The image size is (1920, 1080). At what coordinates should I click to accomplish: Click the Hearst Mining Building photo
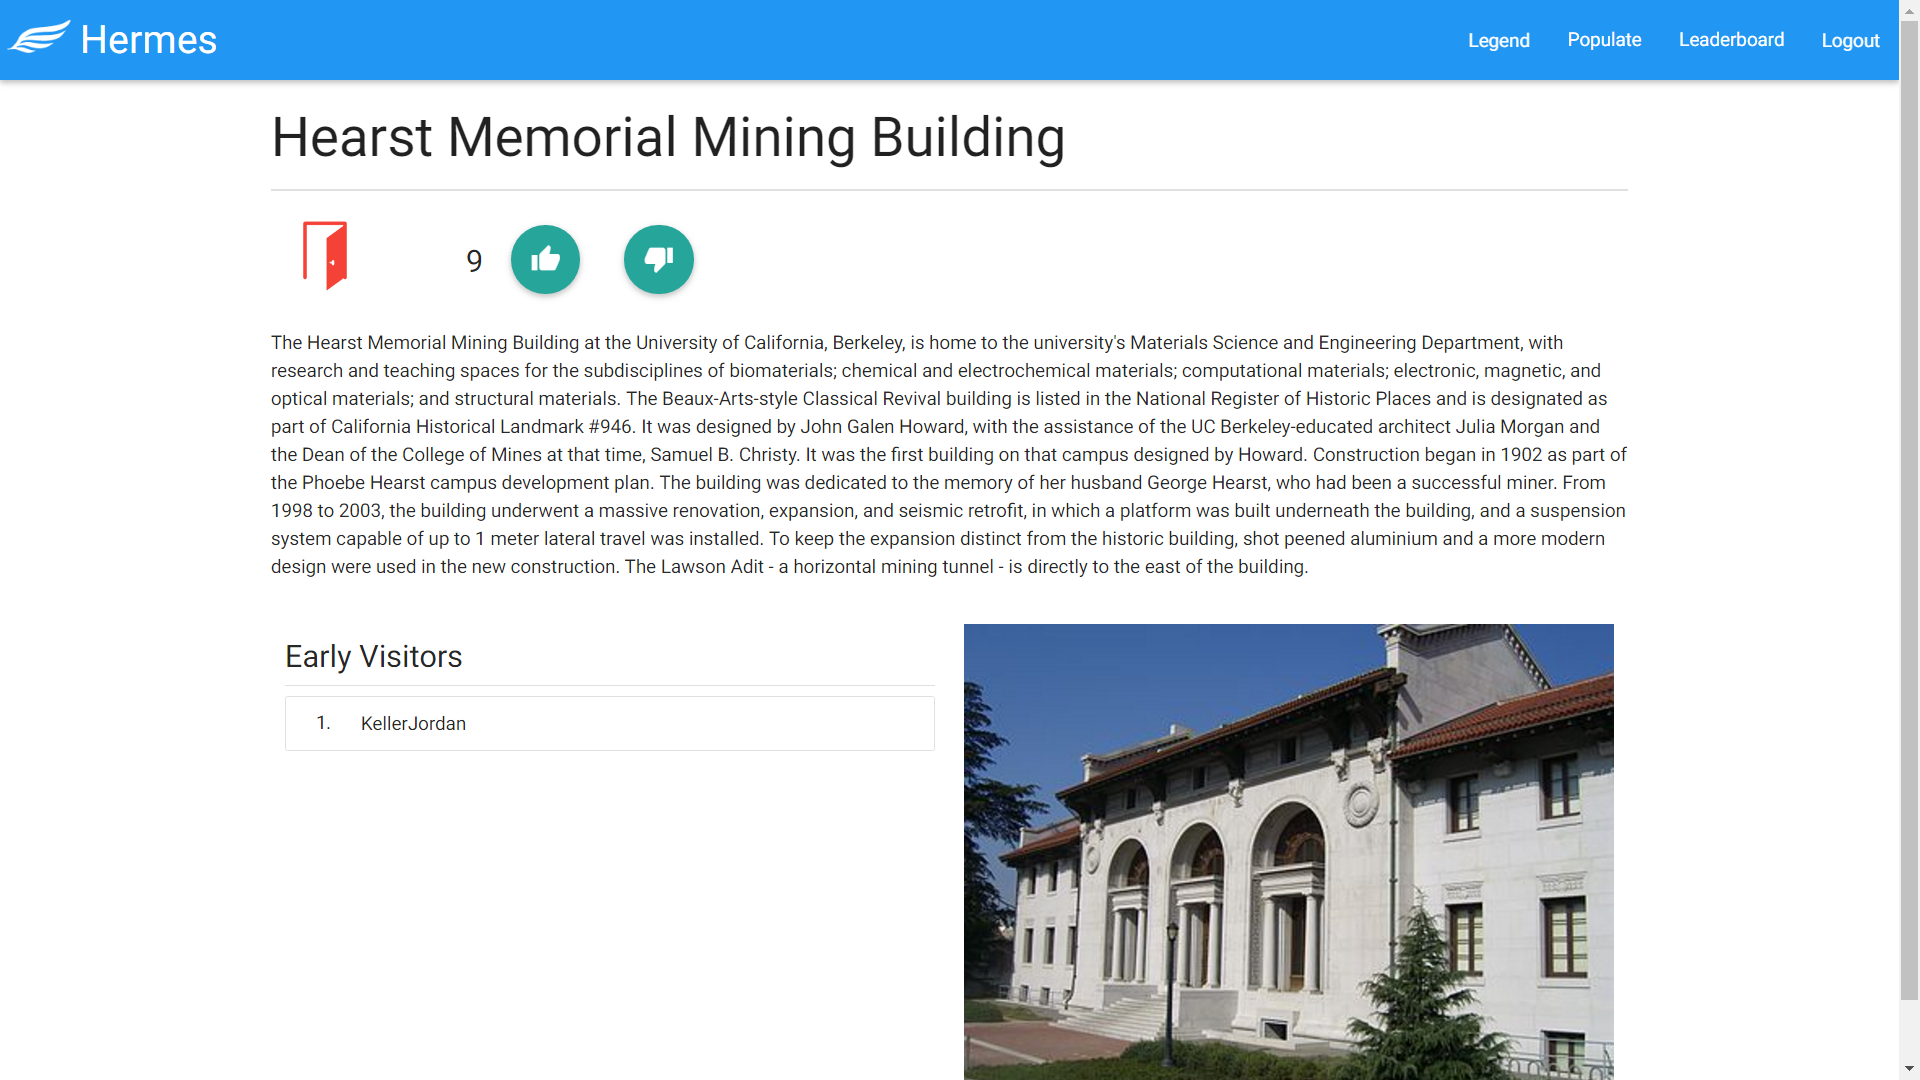pyautogui.click(x=1288, y=850)
